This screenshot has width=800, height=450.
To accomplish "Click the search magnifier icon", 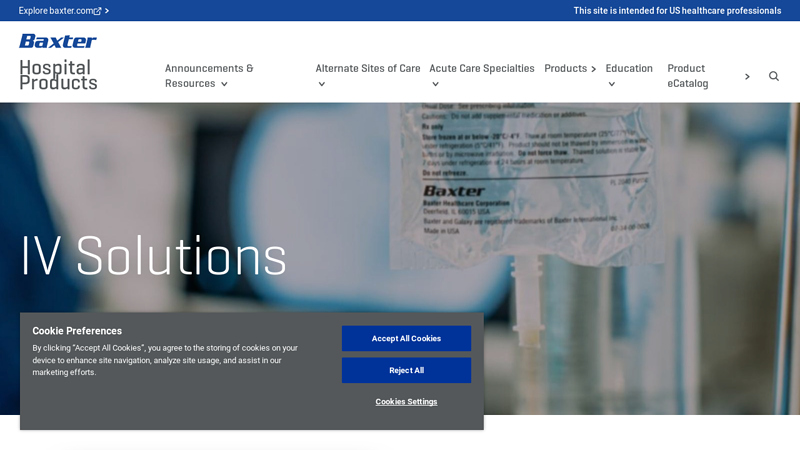I will (773, 76).
